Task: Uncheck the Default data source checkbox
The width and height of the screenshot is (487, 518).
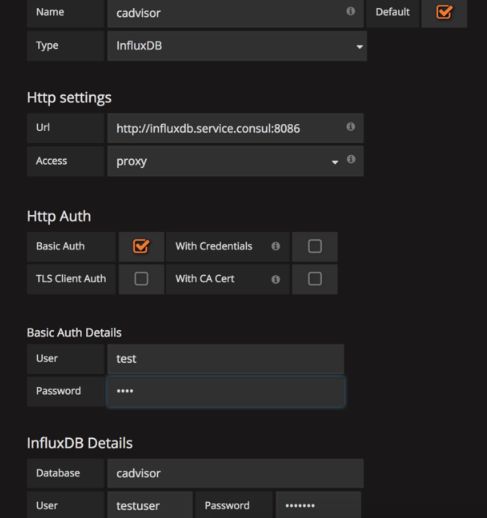Action: pos(444,12)
